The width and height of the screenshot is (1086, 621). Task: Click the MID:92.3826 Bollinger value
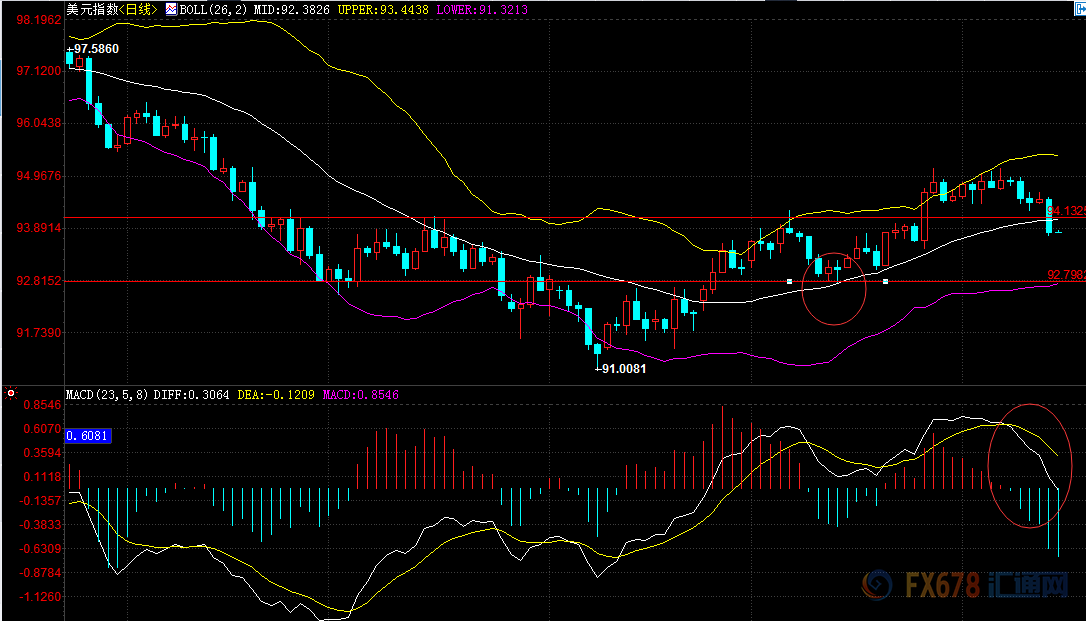point(280,10)
